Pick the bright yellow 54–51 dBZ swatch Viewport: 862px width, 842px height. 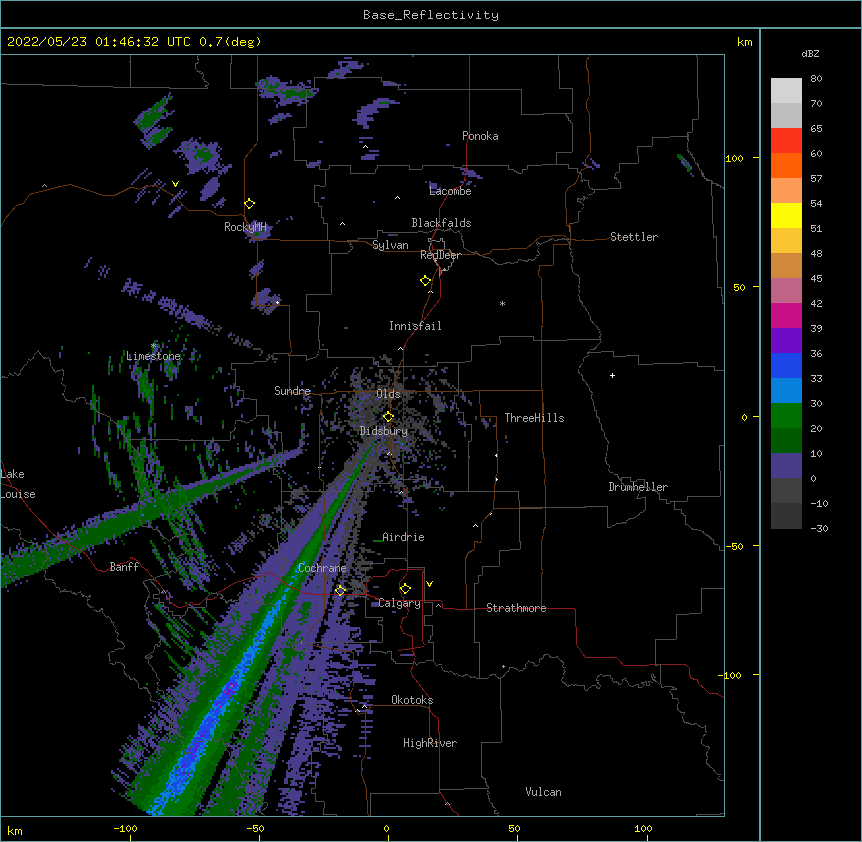coord(786,215)
